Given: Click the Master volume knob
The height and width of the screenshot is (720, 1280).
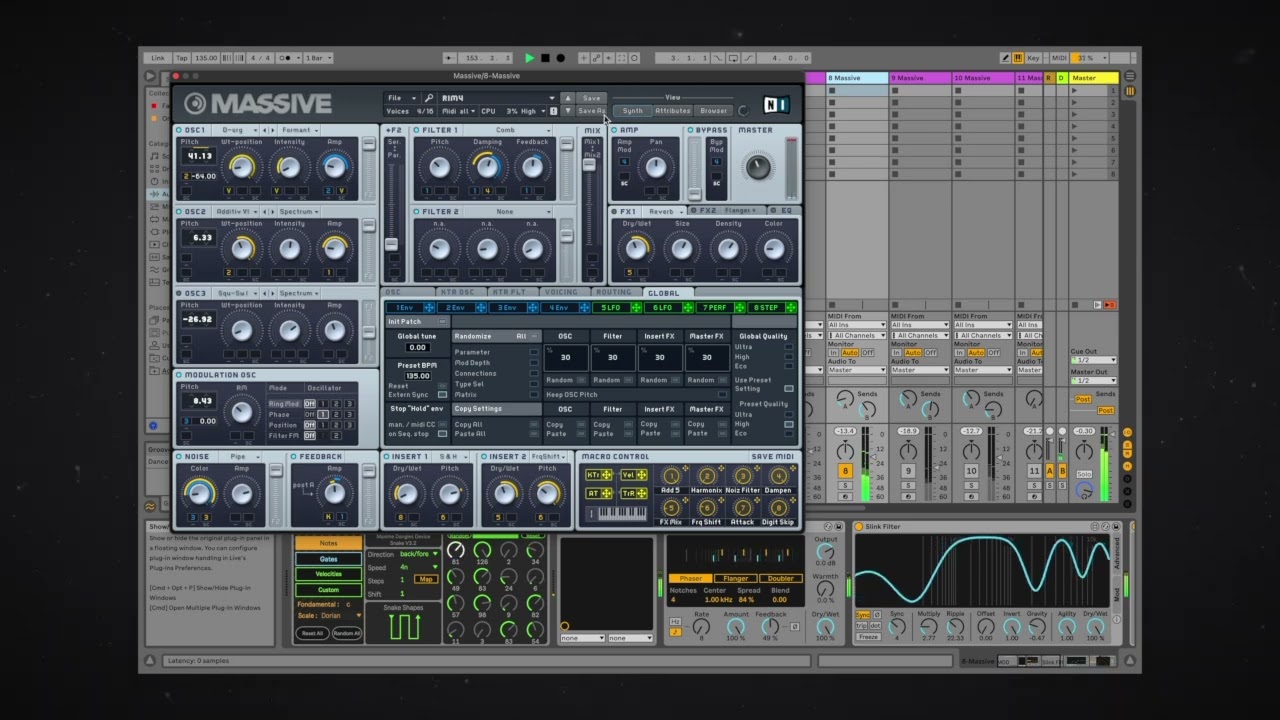Looking at the screenshot, I should click(x=758, y=167).
